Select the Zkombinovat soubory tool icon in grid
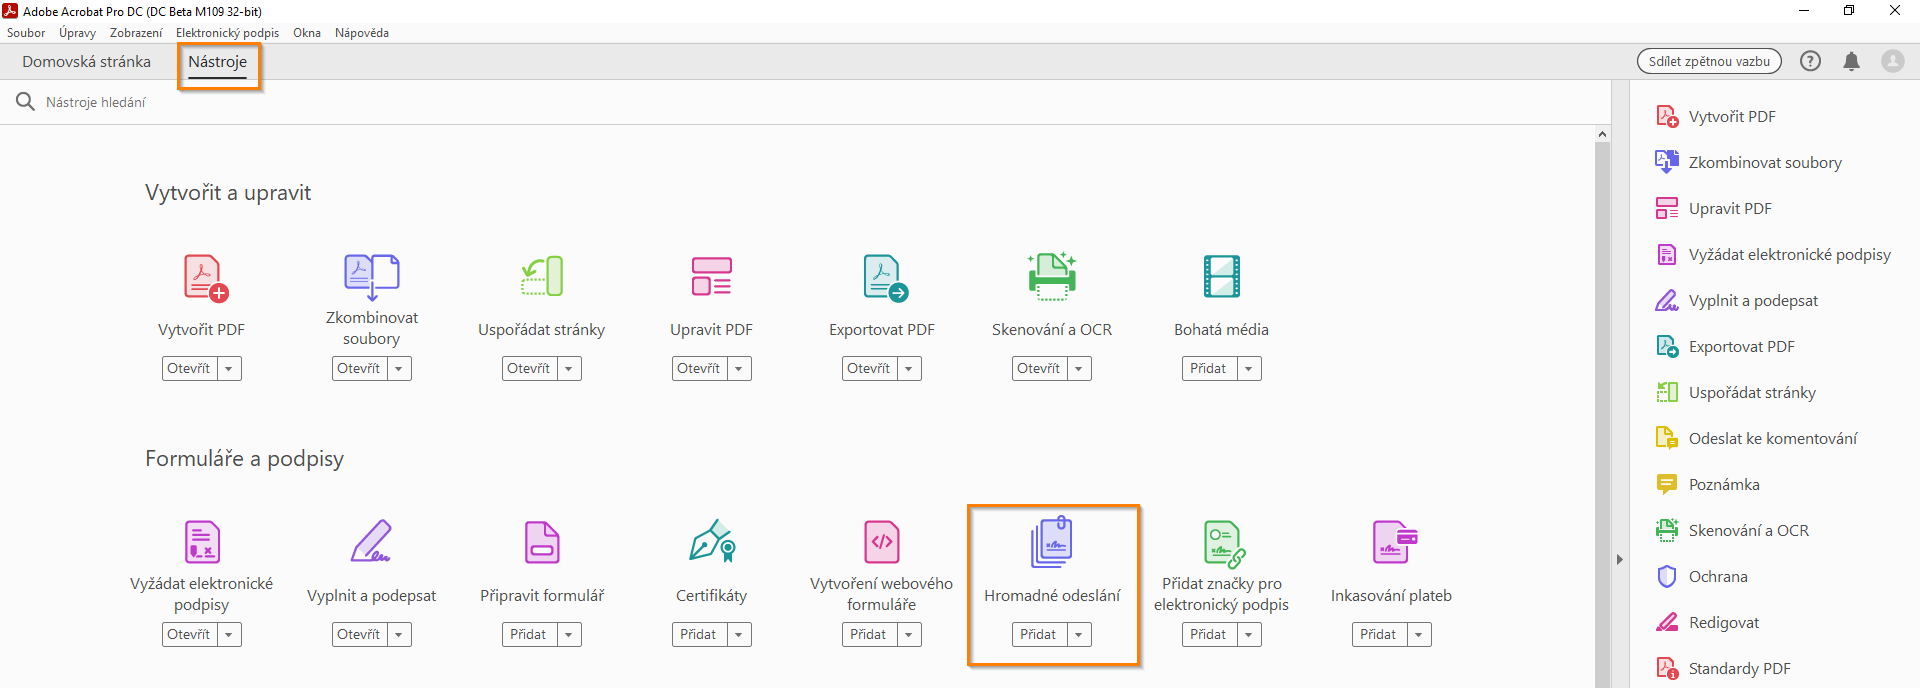This screenshot has height=688, width=1920. 372,276
